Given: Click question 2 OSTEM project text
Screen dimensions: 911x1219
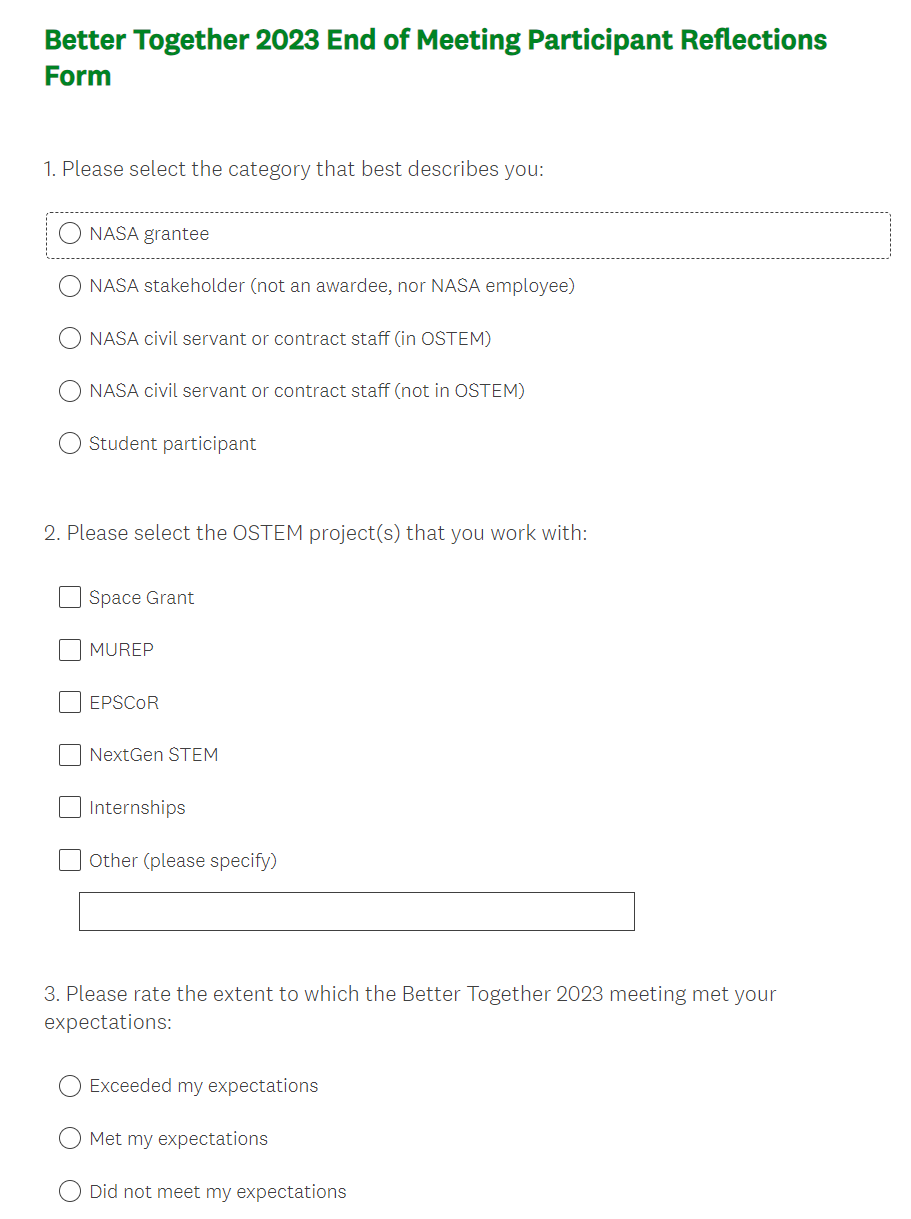Looking at the screenshot, I should 315,533.
